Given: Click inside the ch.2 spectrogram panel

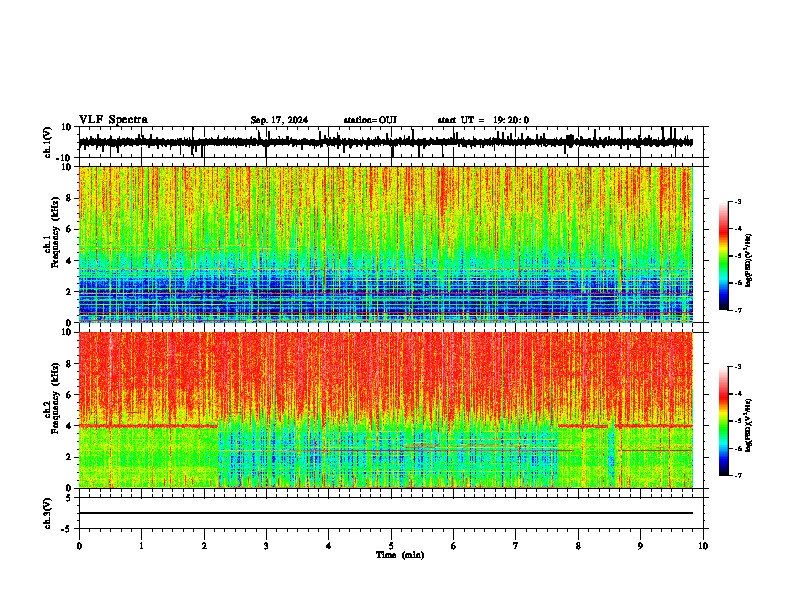Looking at the screenshot, I should 386,410.
